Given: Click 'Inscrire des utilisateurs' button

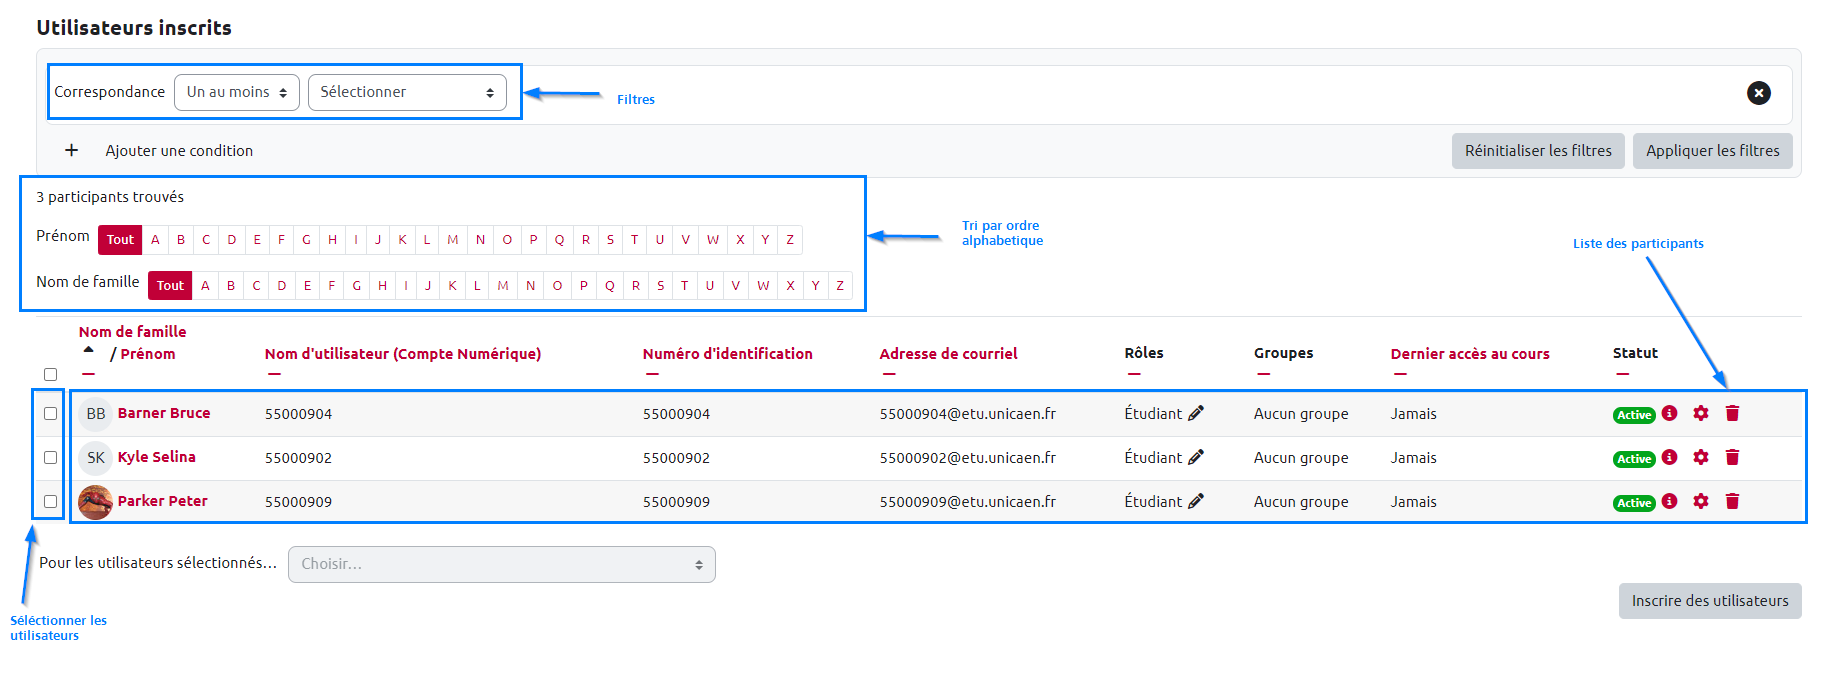Looking at the screenshot, I should pos(1709,601).
